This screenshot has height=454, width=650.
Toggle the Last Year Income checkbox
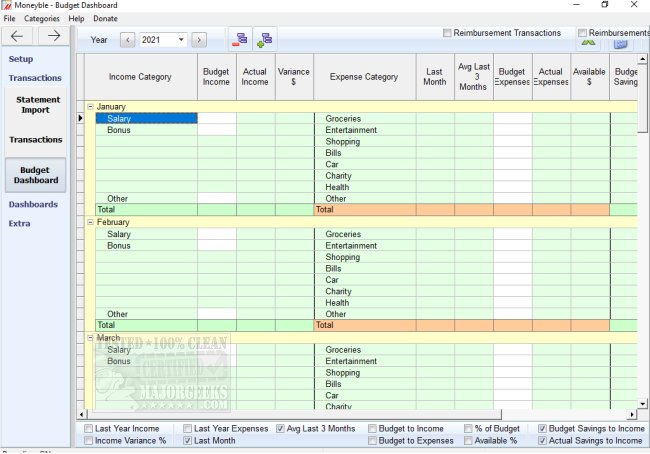[x=88, y=428]
